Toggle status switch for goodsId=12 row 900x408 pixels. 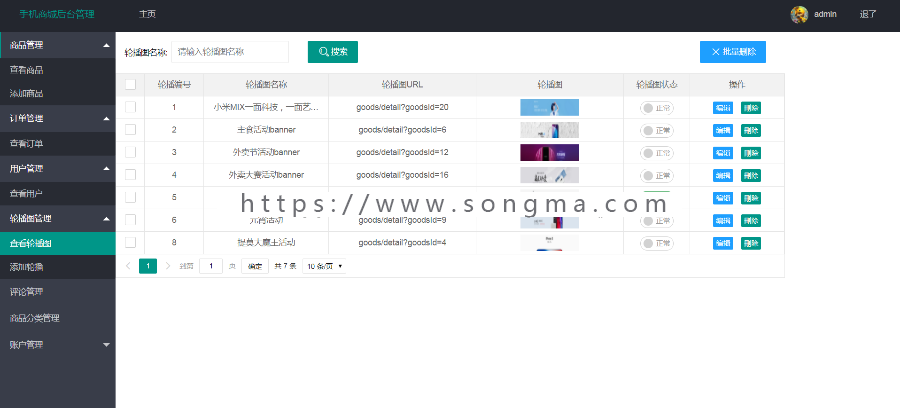(x=657, y=153)
